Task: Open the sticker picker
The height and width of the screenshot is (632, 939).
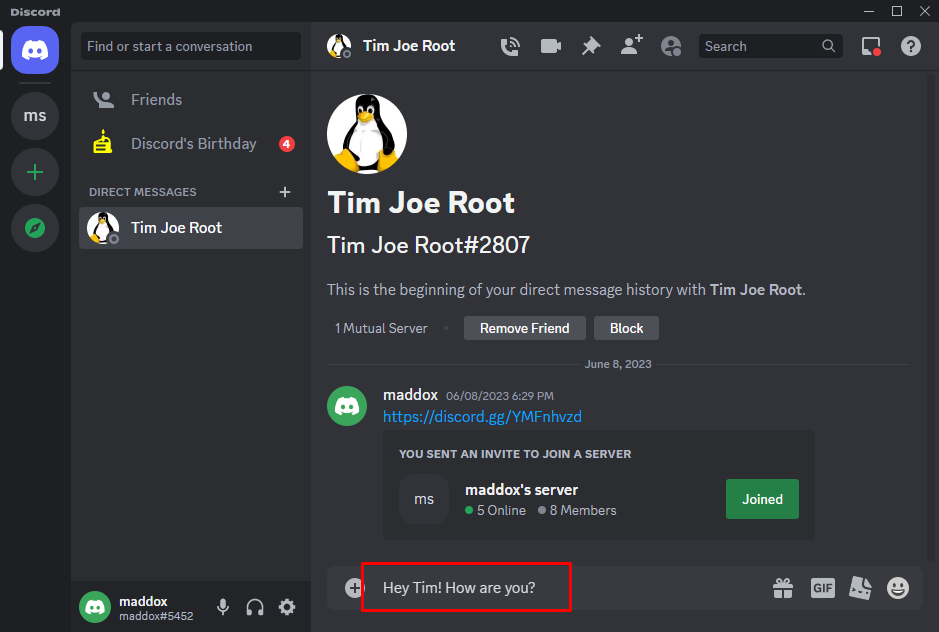Action: pos(861,588)
